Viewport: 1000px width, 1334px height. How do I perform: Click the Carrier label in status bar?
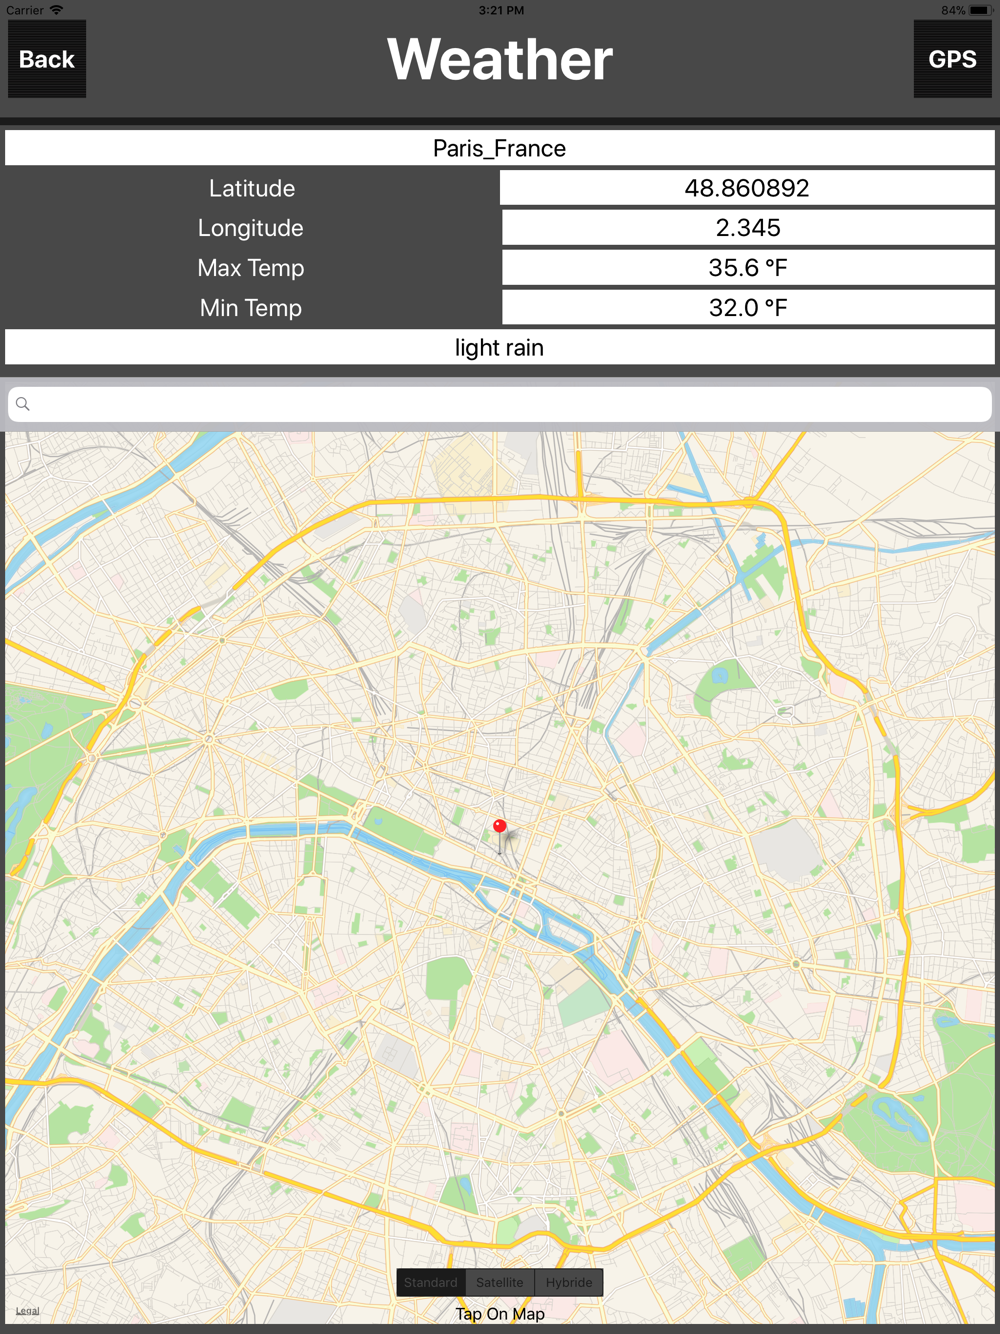click(25, 10)
